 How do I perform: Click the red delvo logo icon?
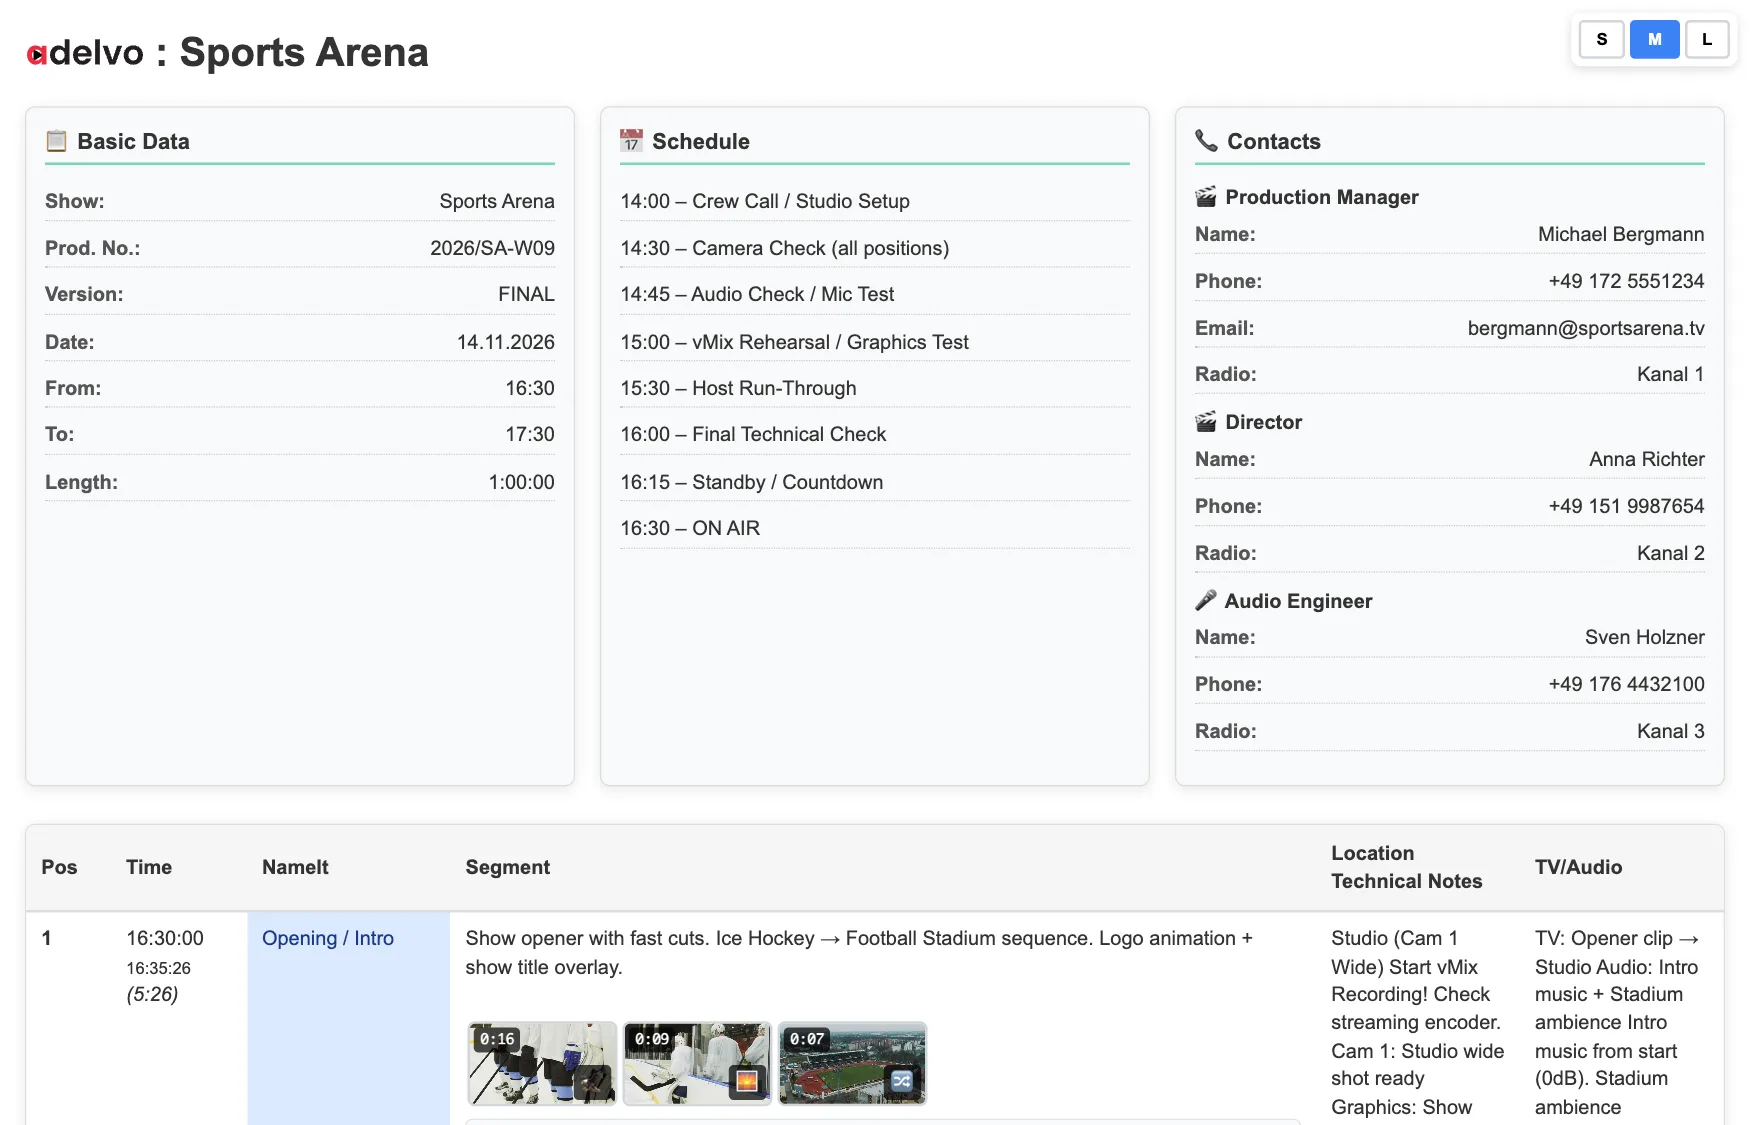coord(36,55)
